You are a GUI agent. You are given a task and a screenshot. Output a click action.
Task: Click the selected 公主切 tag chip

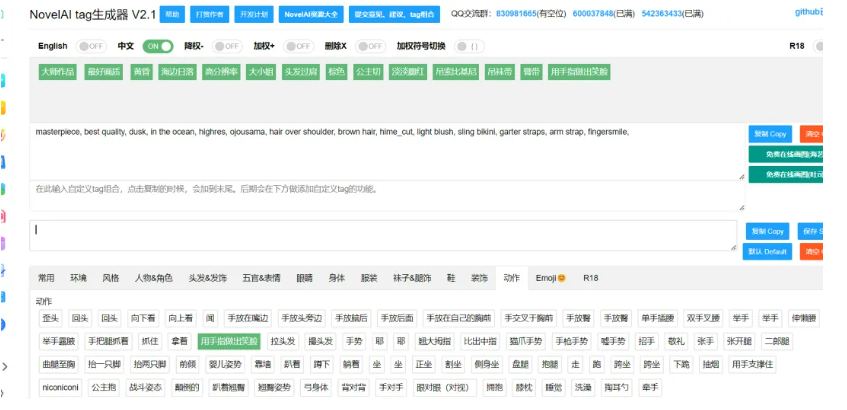tap(369, 72)
